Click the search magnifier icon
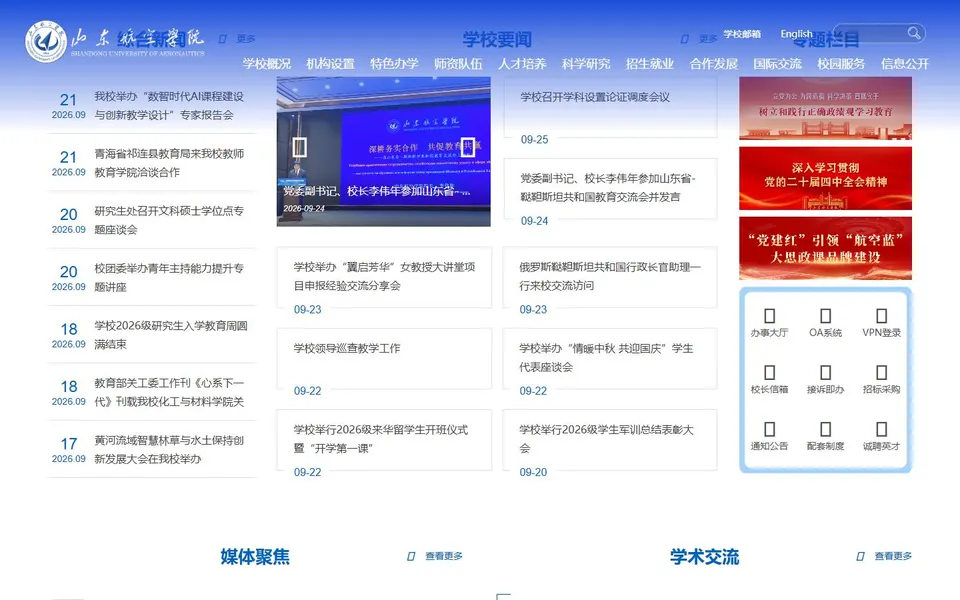960x600 pixels. (x=913, y=33)
